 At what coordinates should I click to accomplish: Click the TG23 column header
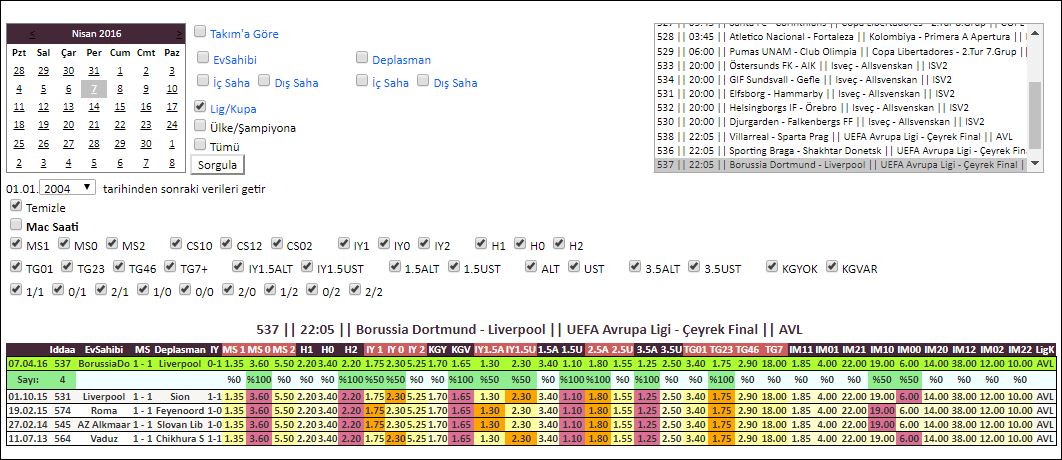(x=721, y=350)
